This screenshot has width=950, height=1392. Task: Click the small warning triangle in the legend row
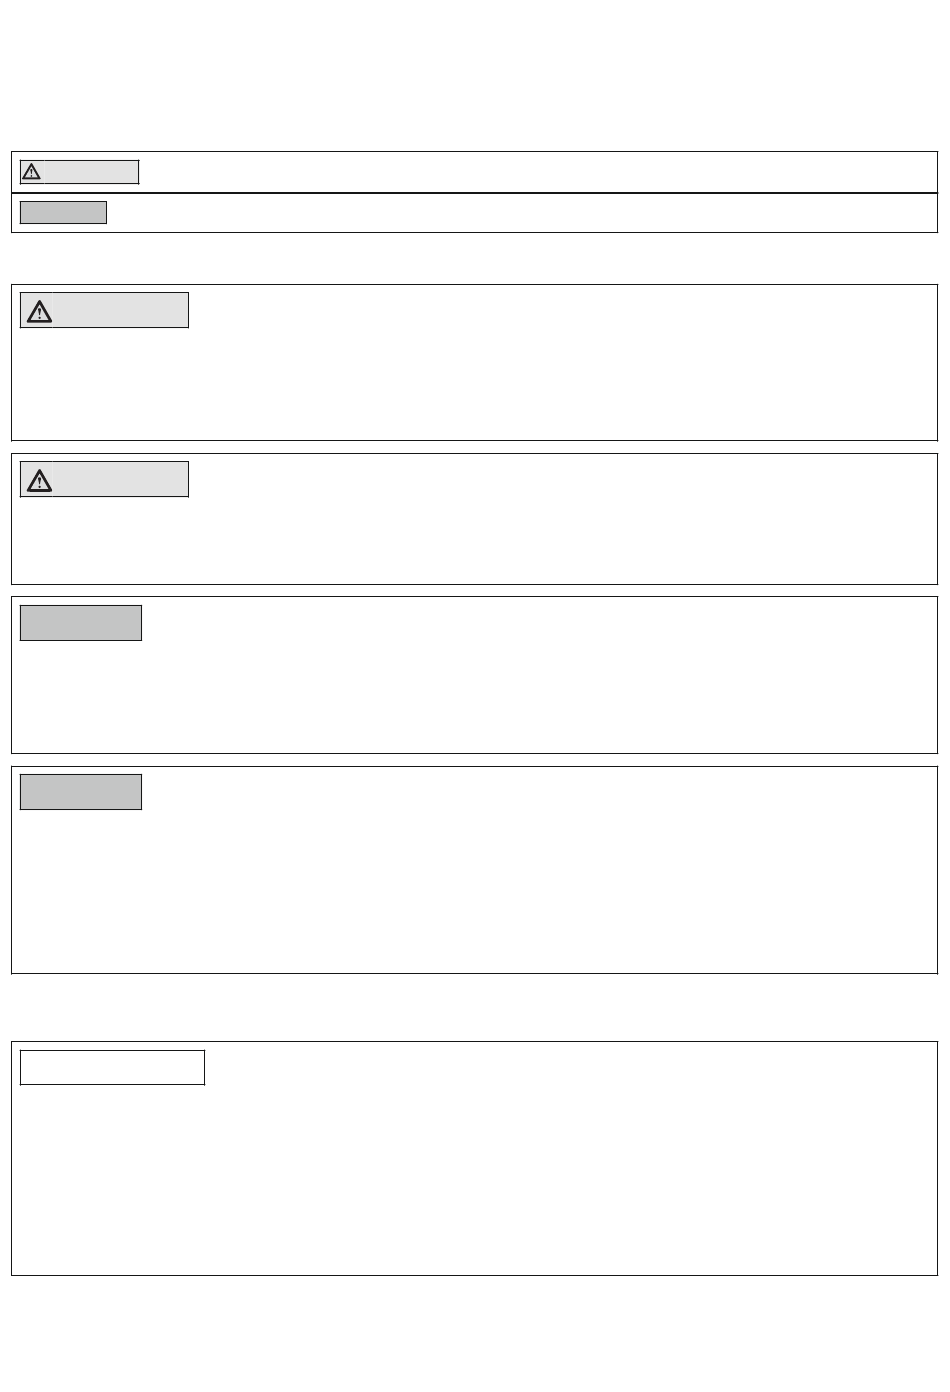pyautogui.click(x=31, y=172)
